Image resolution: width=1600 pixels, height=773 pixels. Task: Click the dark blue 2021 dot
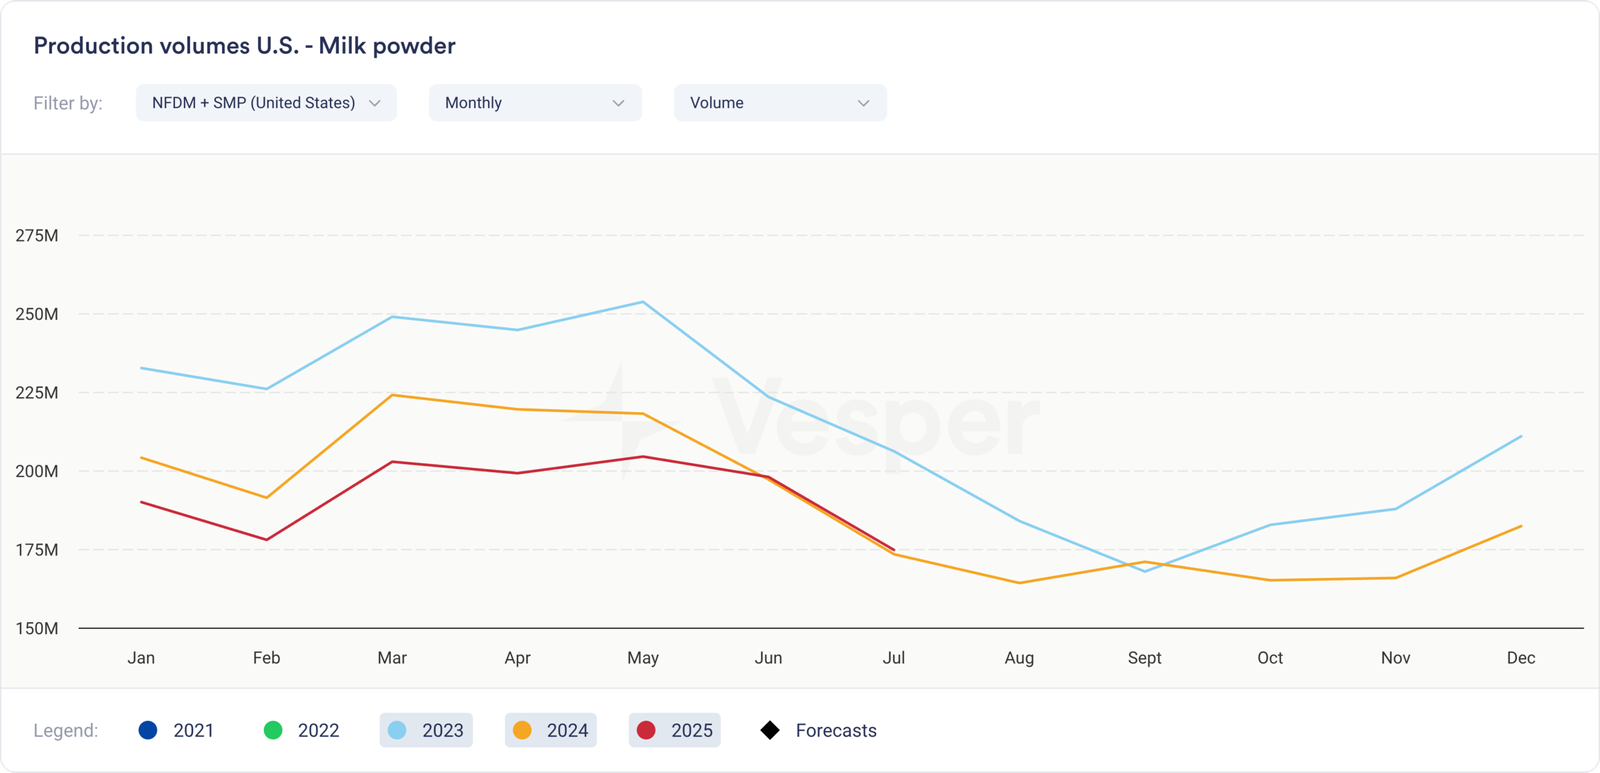[x=148, y=730]
